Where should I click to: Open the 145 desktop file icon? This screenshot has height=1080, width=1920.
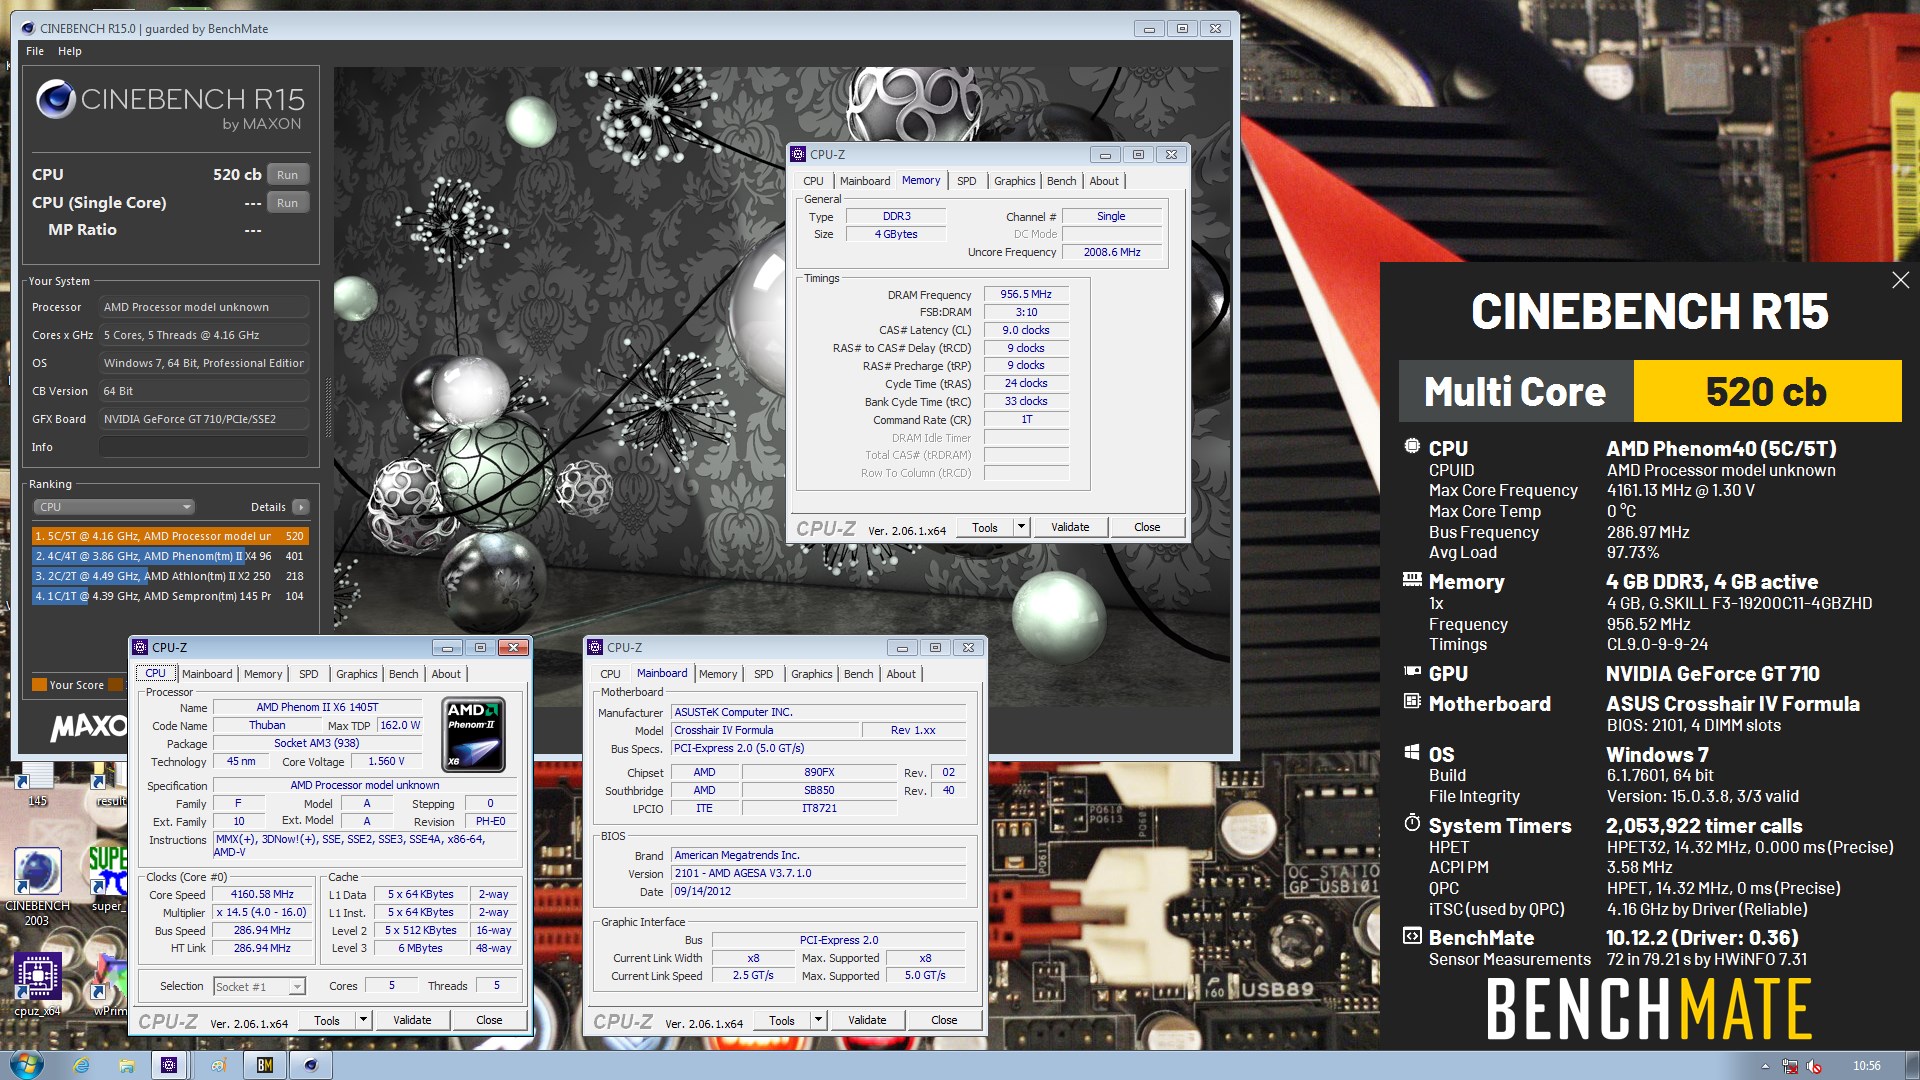pyautogui.click(x=37, y=785)
